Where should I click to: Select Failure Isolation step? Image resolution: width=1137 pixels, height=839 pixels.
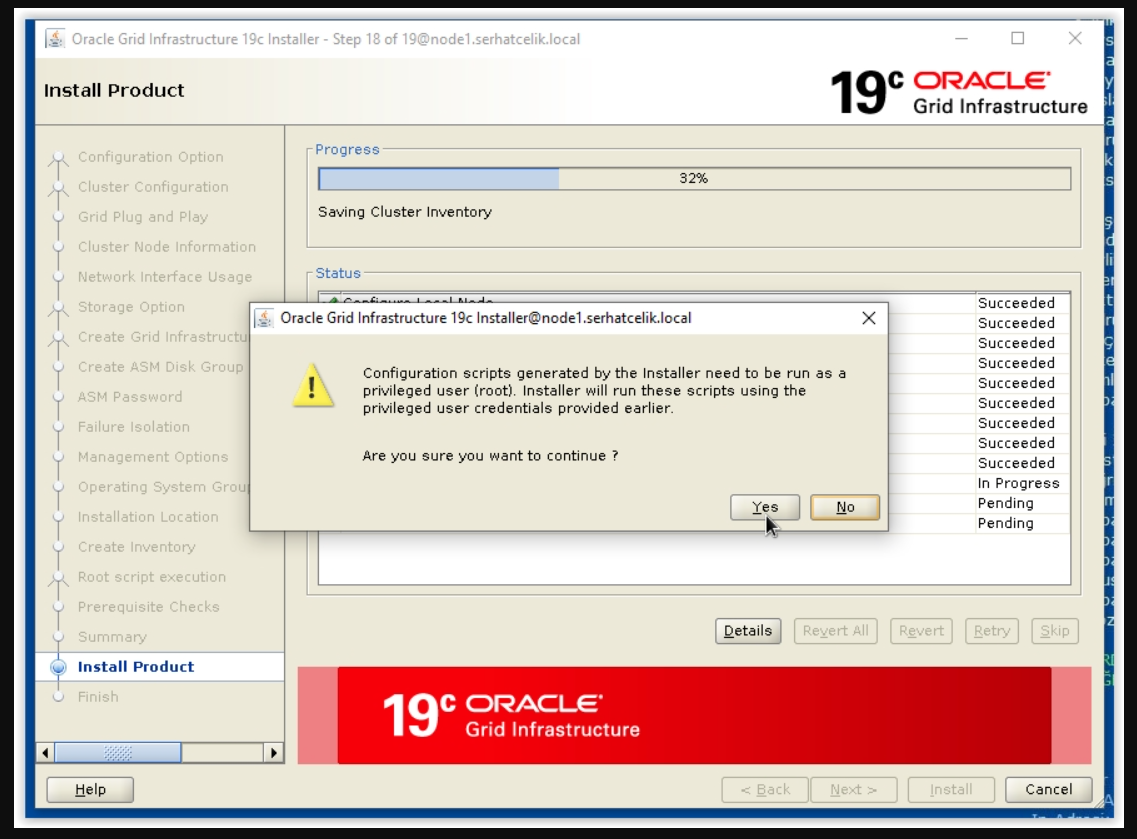click(x=133, y=426)
